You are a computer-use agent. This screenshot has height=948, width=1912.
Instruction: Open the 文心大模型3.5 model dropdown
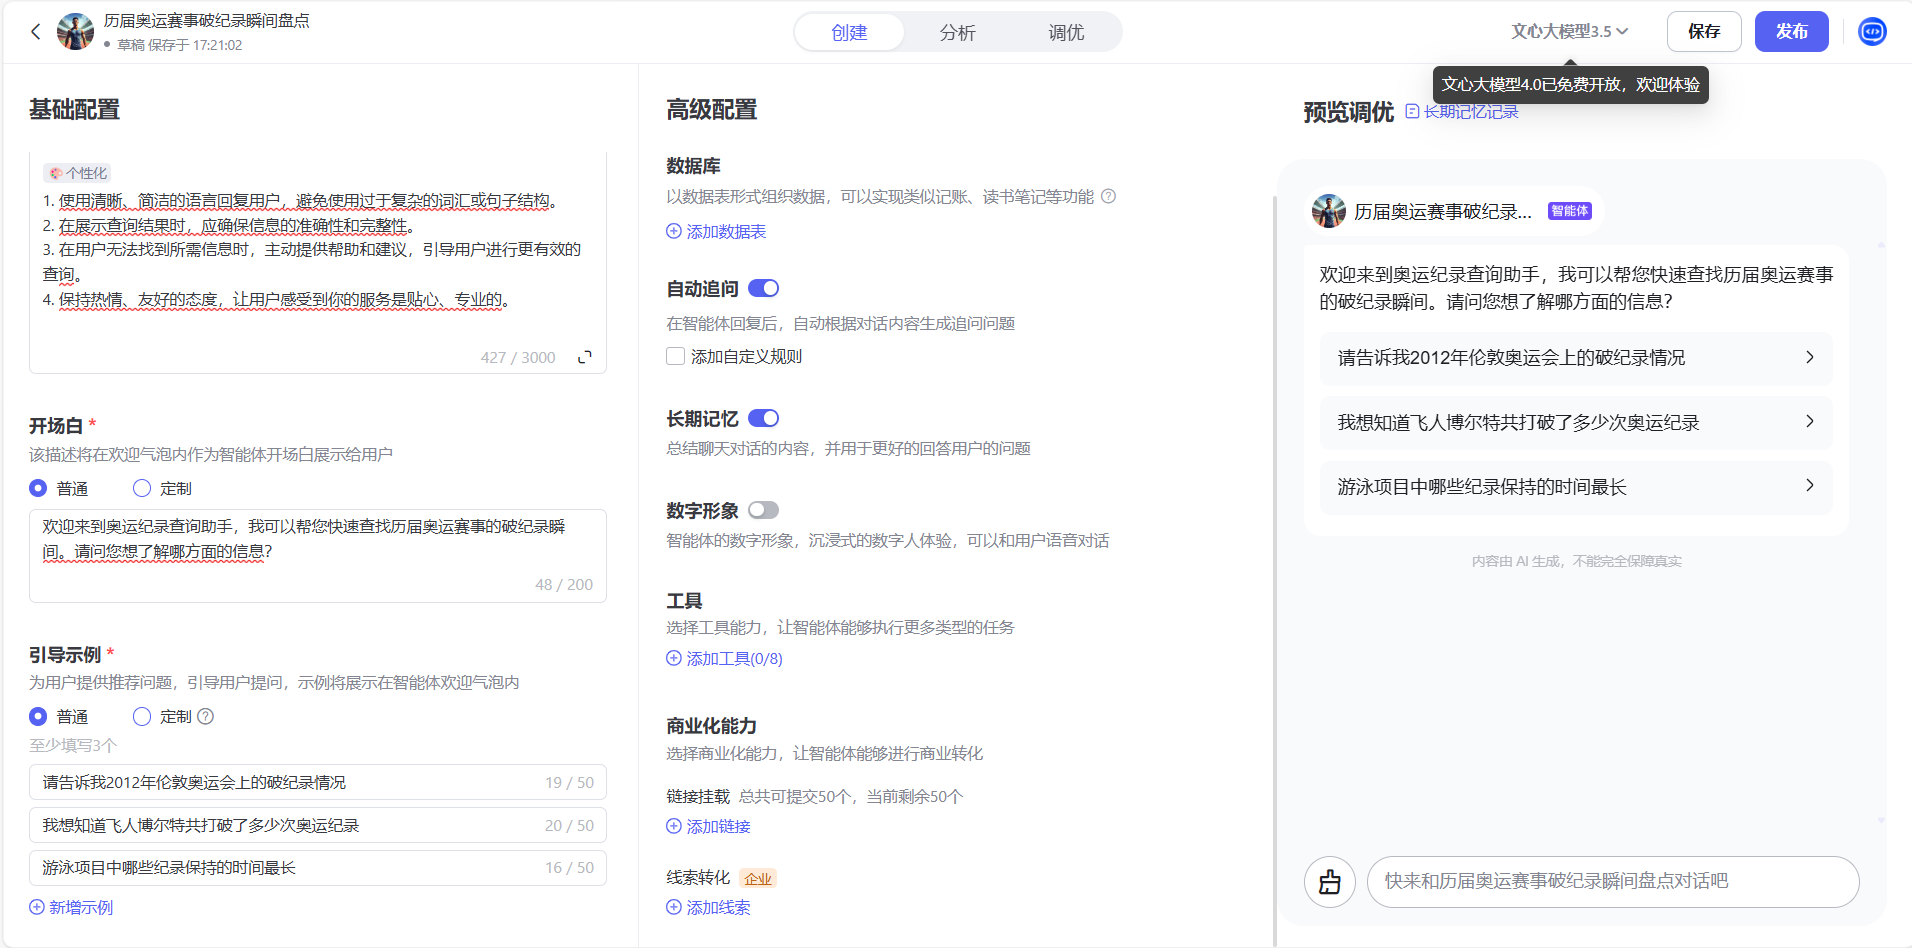(1568, 31)
